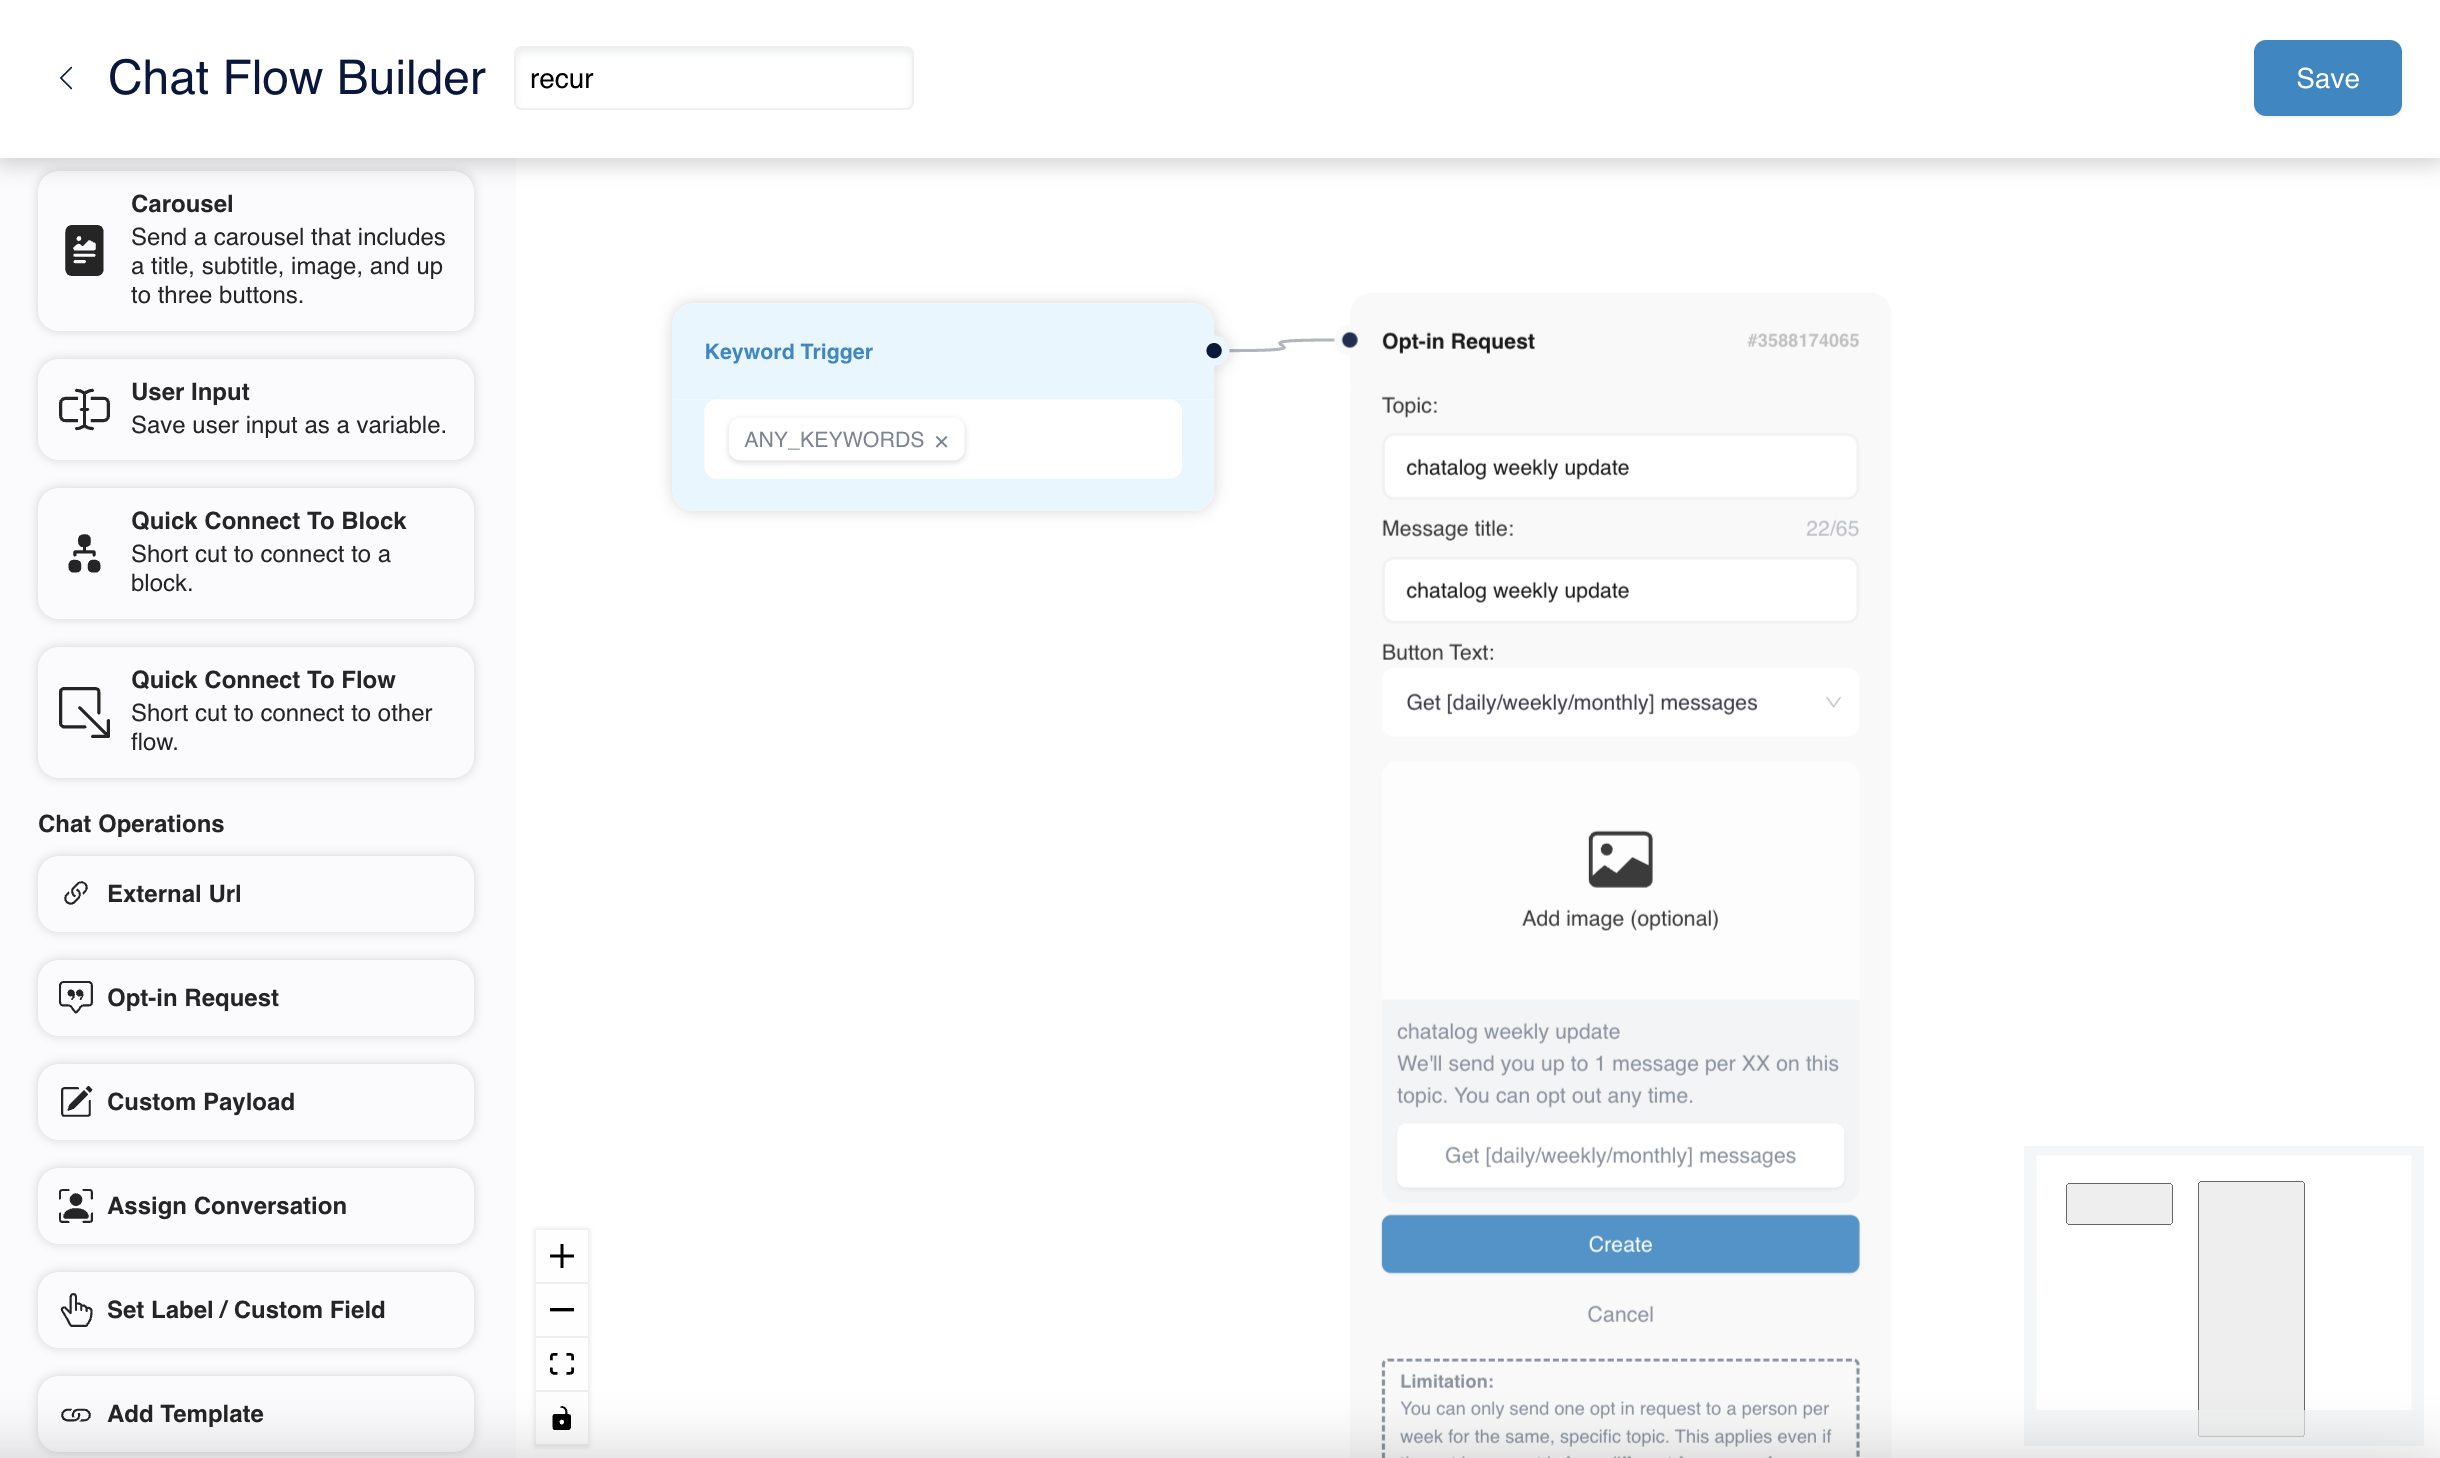Select the User Input block icon

pyautogui.click(x=85, y=409)
